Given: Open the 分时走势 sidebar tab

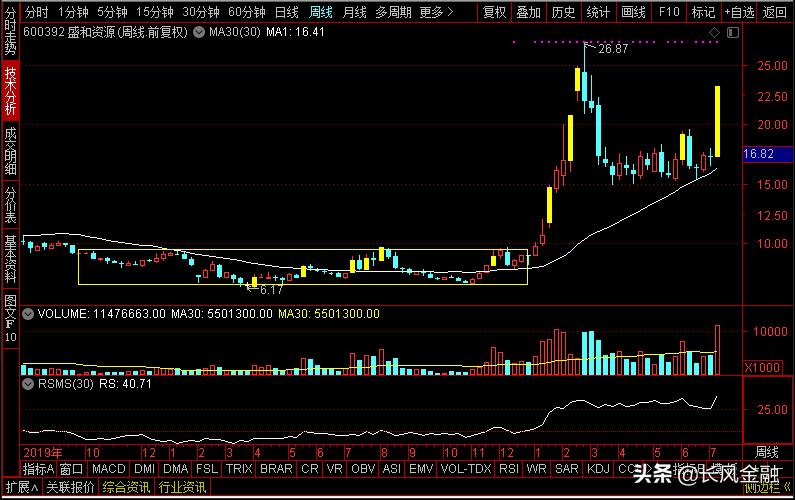Looking at the screenshot, I should click(10, 31).
